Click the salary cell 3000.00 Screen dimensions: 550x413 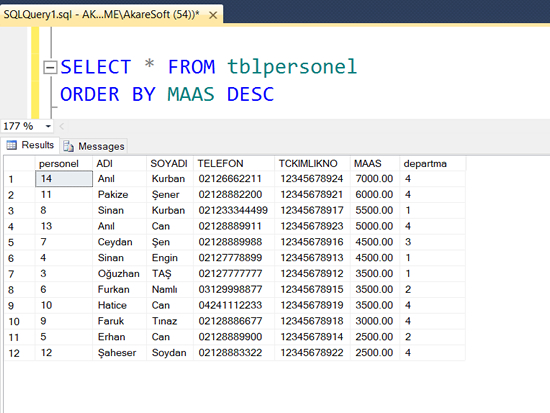click(x=375, y=321)
